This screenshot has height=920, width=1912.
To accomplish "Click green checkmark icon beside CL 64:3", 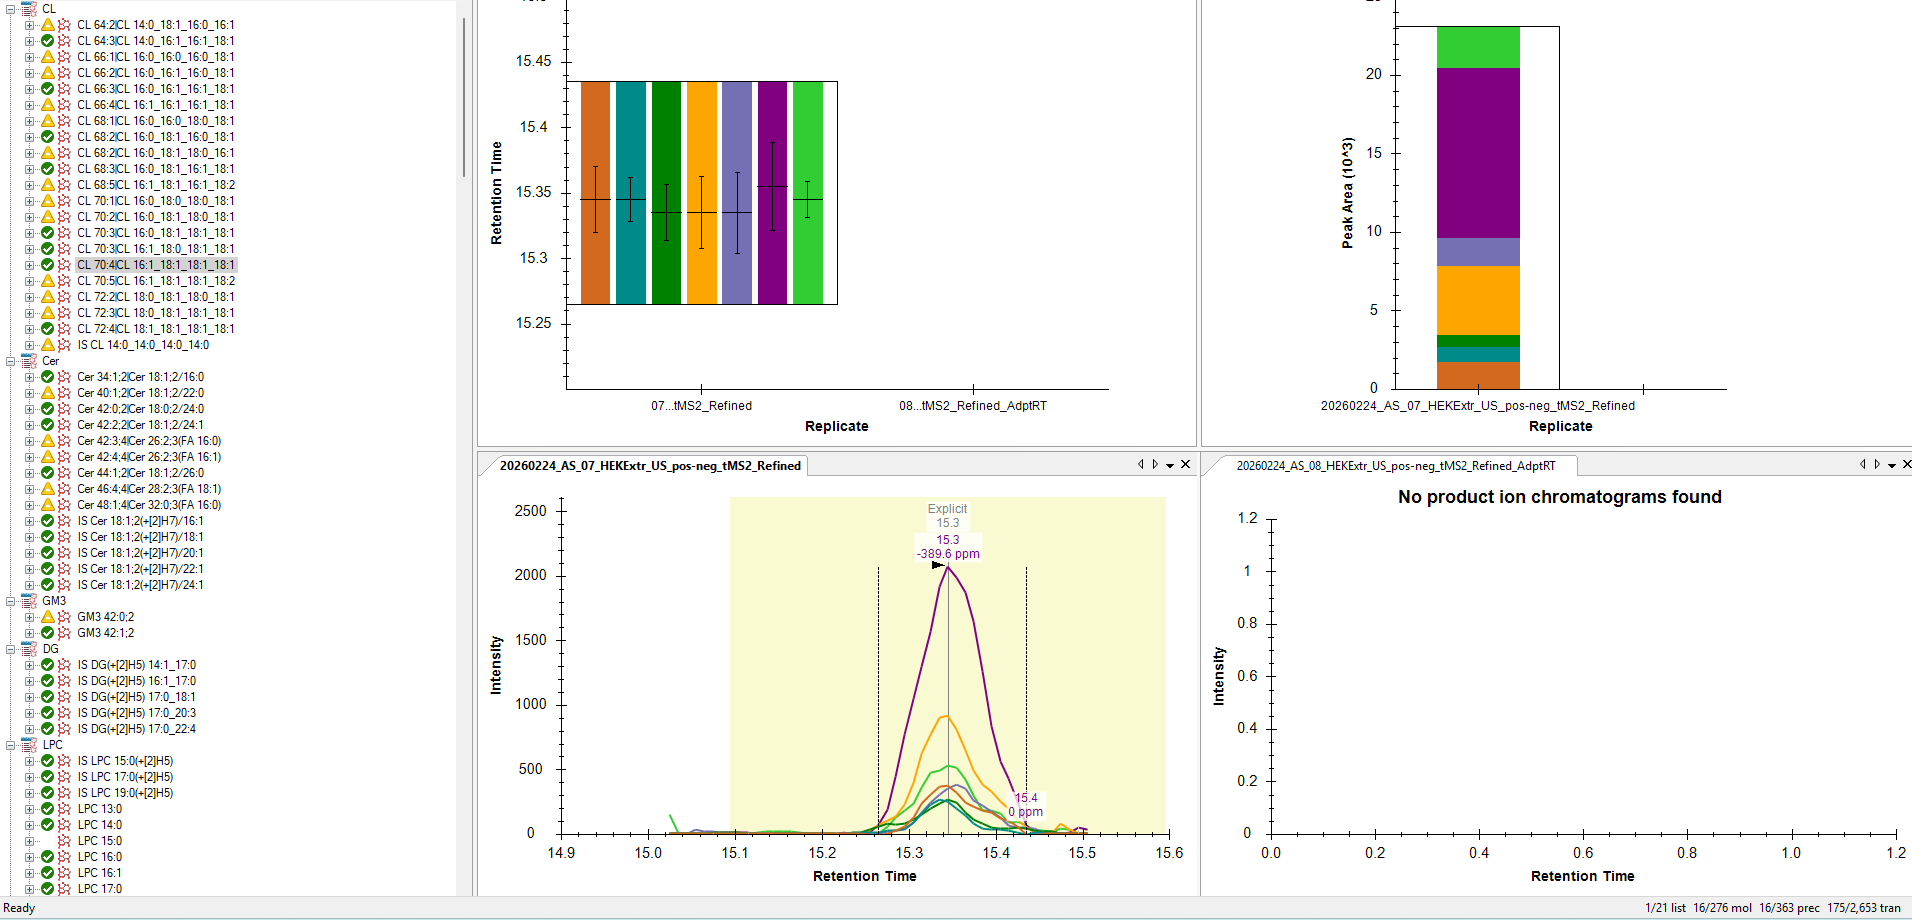I will coord(47,41).
